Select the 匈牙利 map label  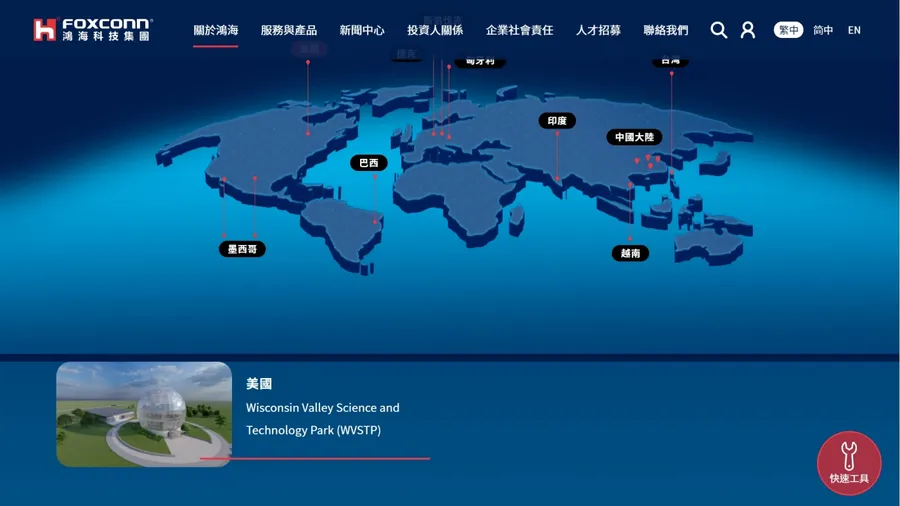tap(480, 61)
